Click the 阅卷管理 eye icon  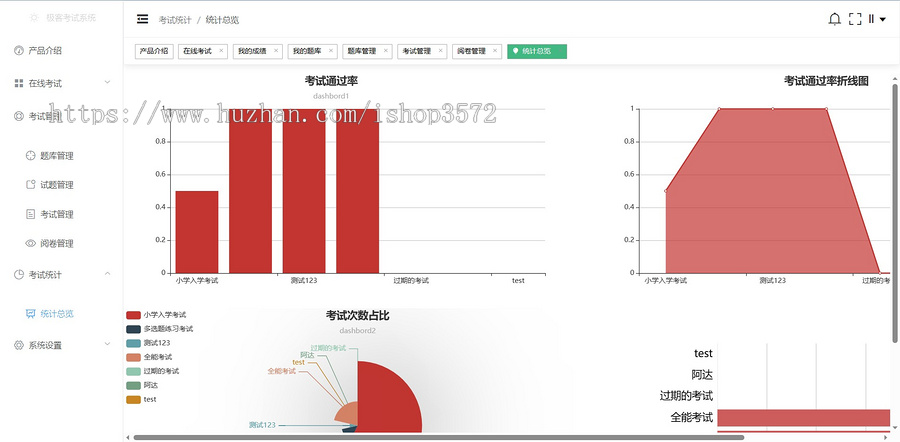point(30,243)
